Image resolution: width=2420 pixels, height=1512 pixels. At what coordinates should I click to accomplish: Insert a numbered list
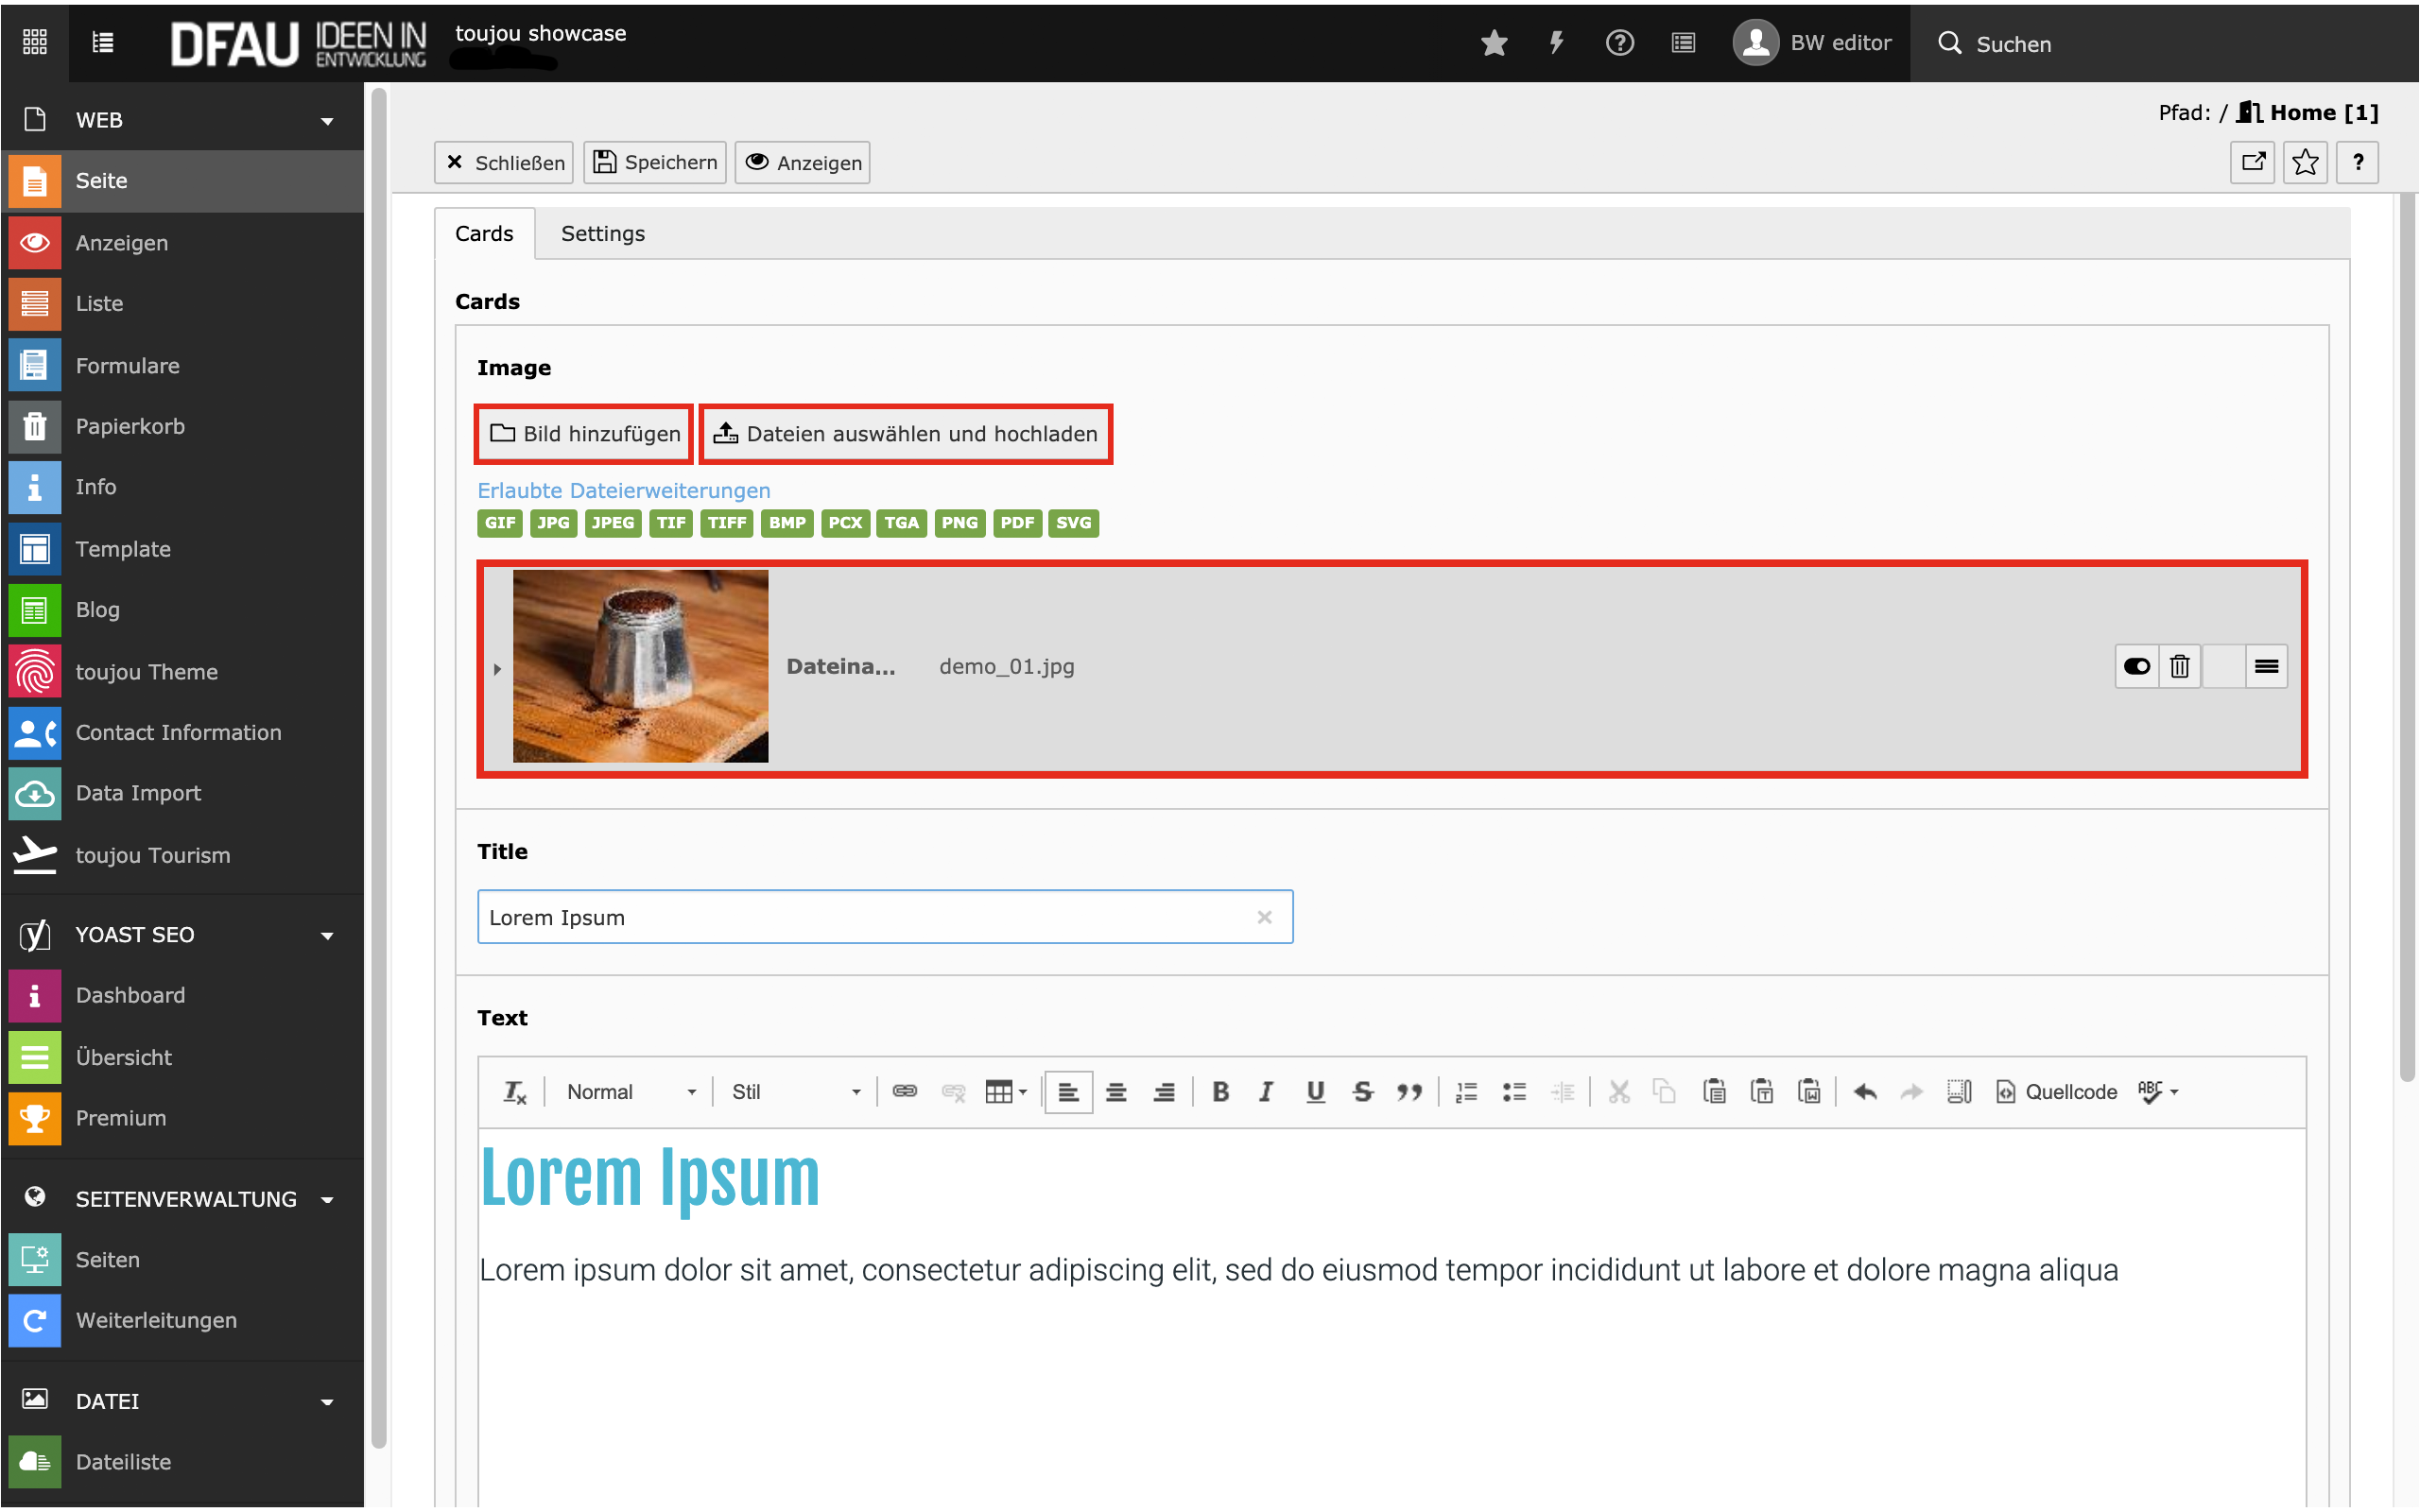1466,1092
